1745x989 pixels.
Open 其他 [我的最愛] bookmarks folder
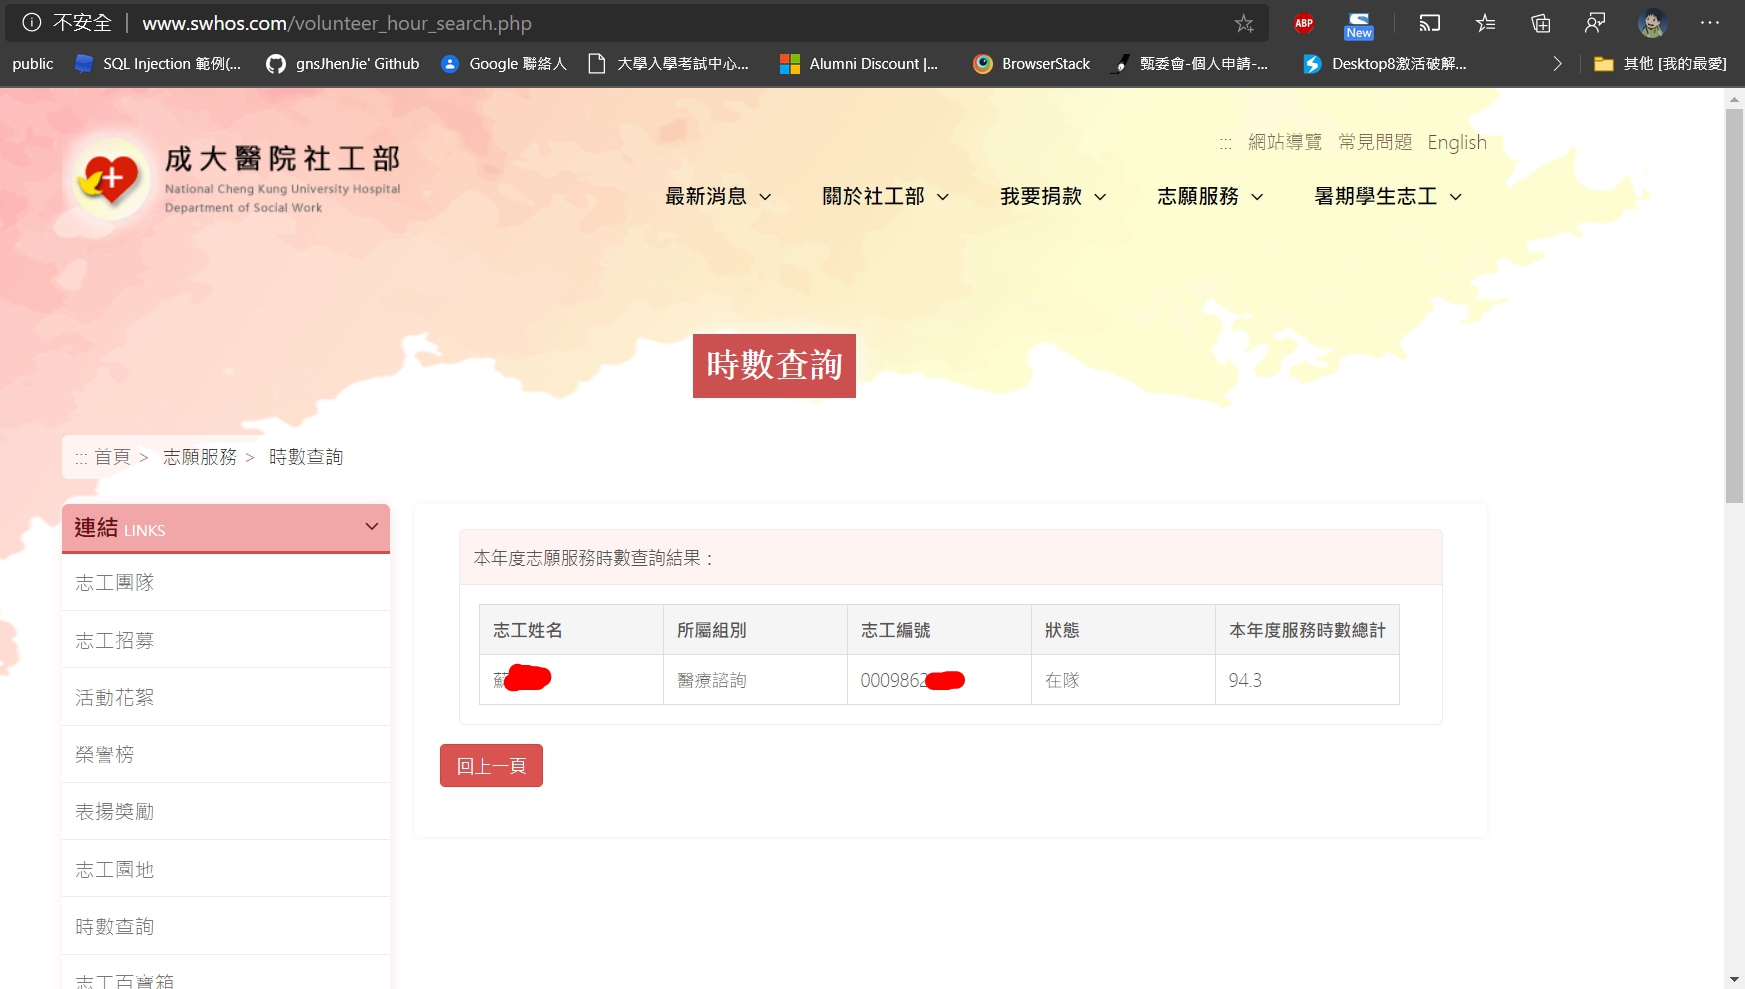pos(1660,63)
